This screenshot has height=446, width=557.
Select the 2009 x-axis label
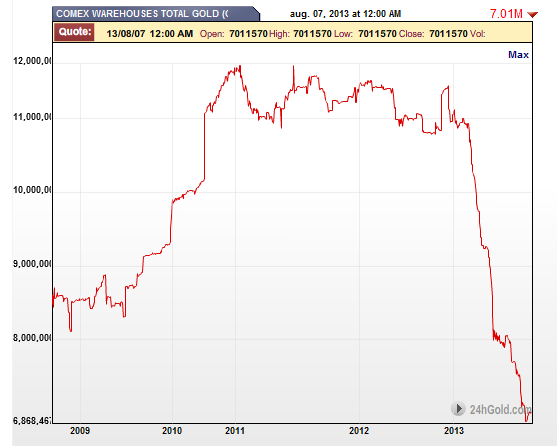(80, 431)
